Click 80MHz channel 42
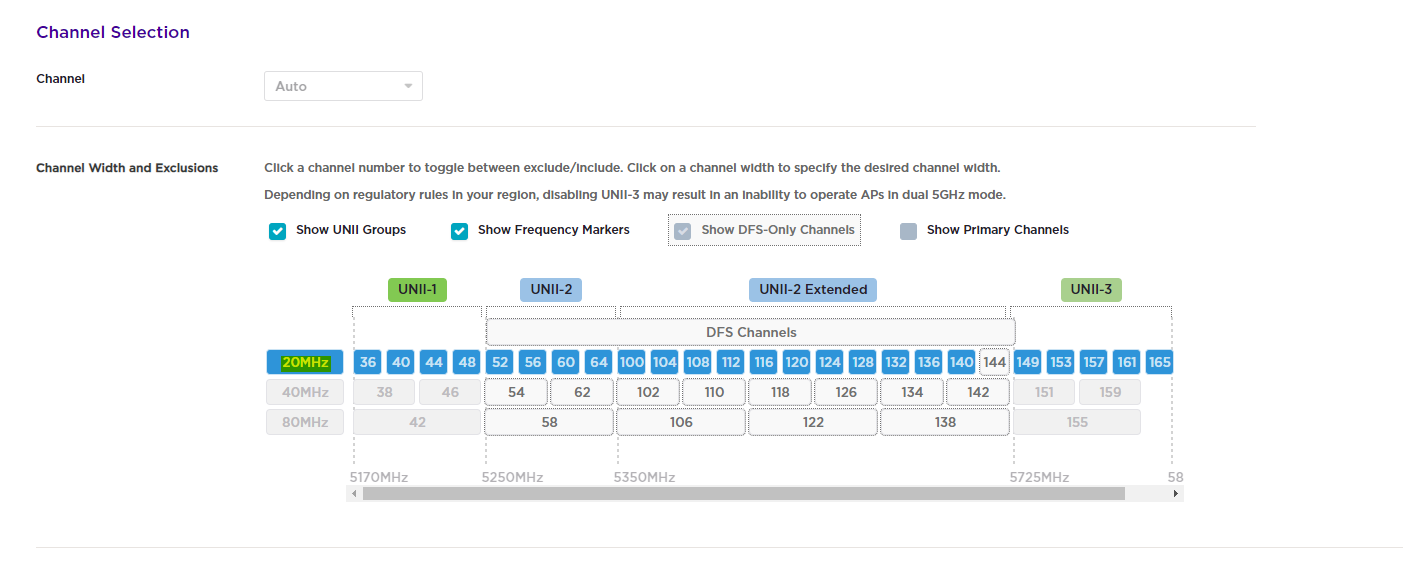 pos(417,422)
